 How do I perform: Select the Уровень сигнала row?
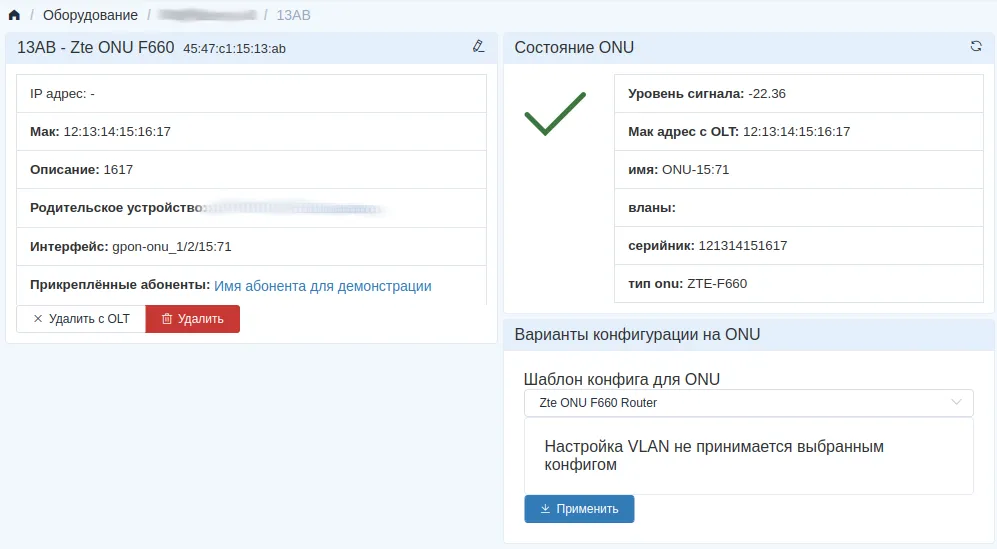tap(798, 94)
